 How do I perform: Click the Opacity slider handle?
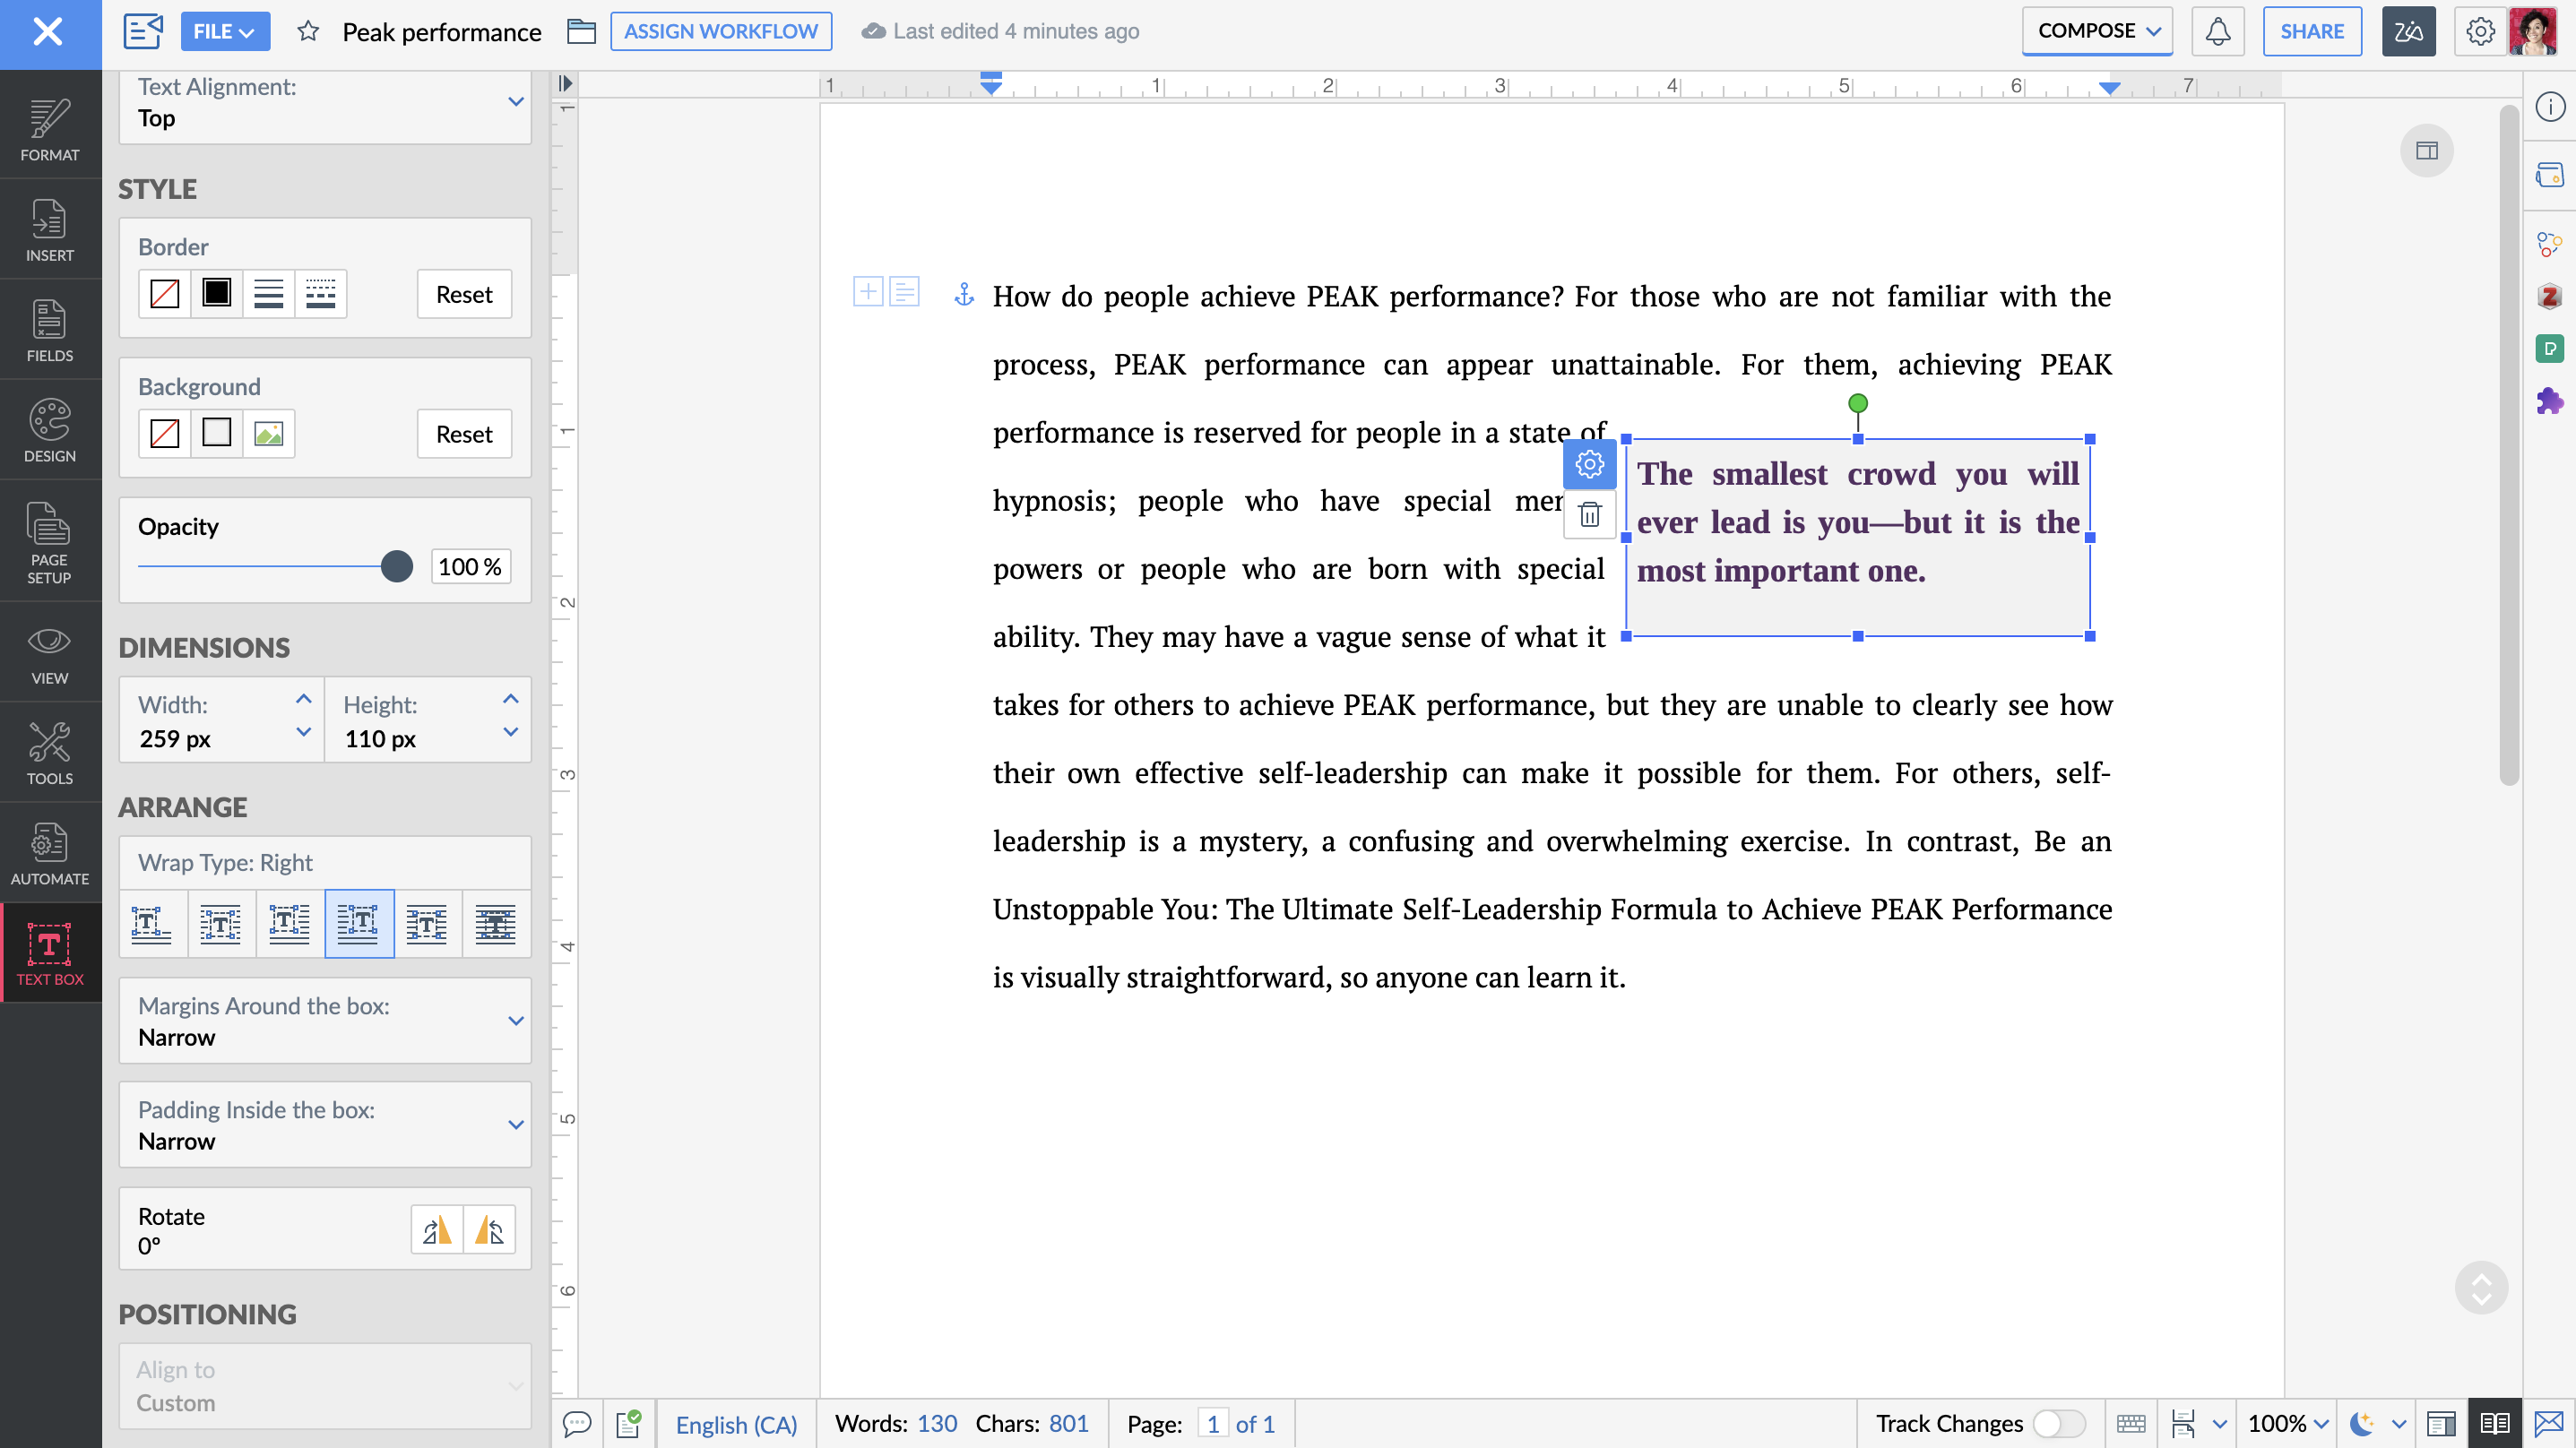[x=397, y=566]
